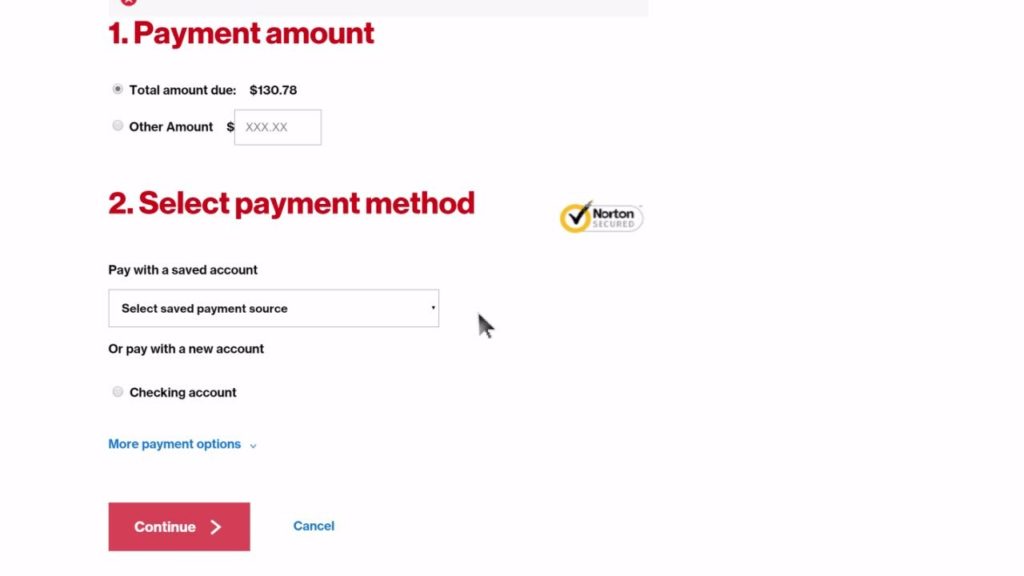1024x576 pixels.
Task: Click the small arrow on saved payment dropdown
Action: point(433,308)
